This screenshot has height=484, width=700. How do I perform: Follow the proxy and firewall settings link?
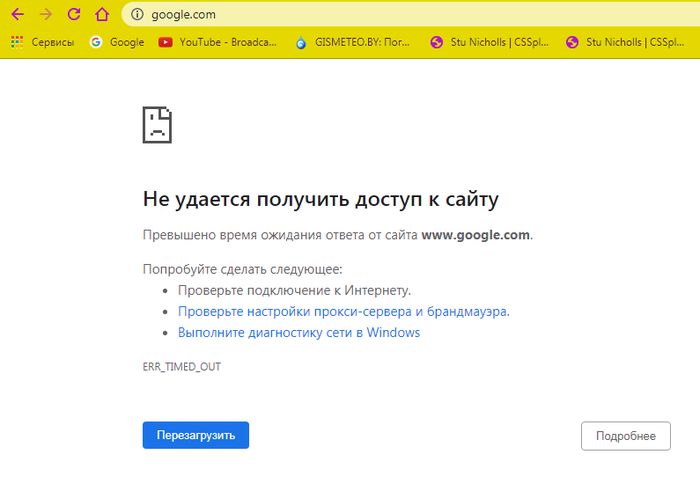click(343, 311)
